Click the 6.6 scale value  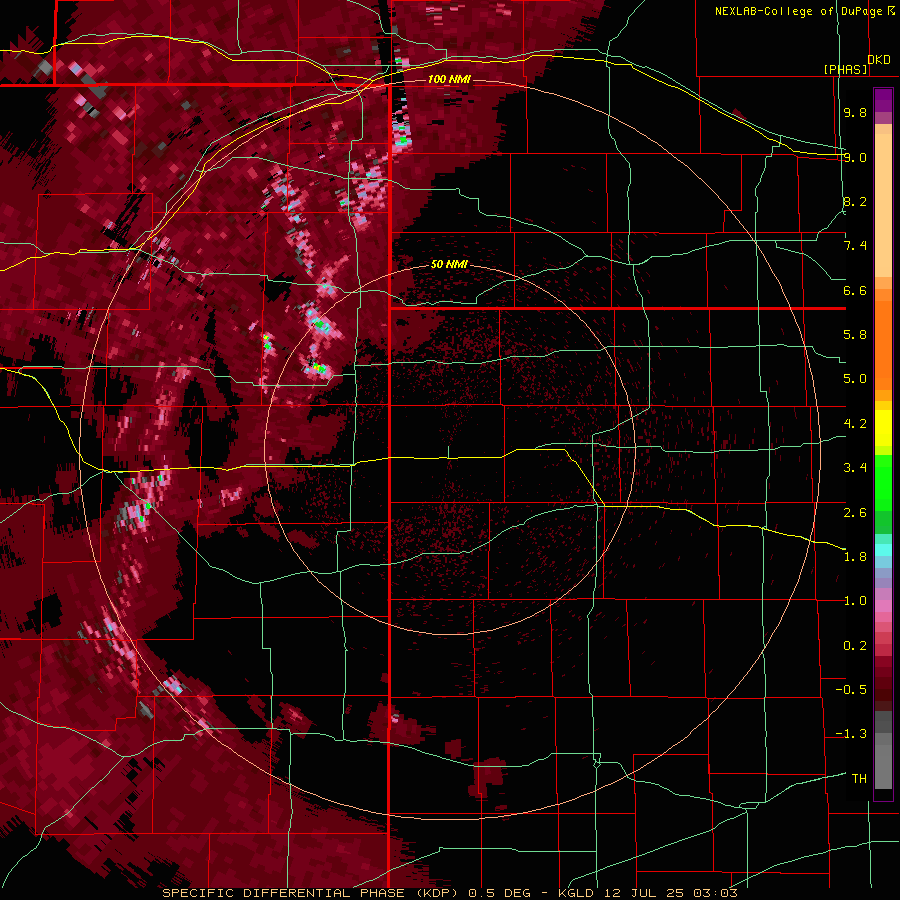pyautogui.click(x=855, y=290)
